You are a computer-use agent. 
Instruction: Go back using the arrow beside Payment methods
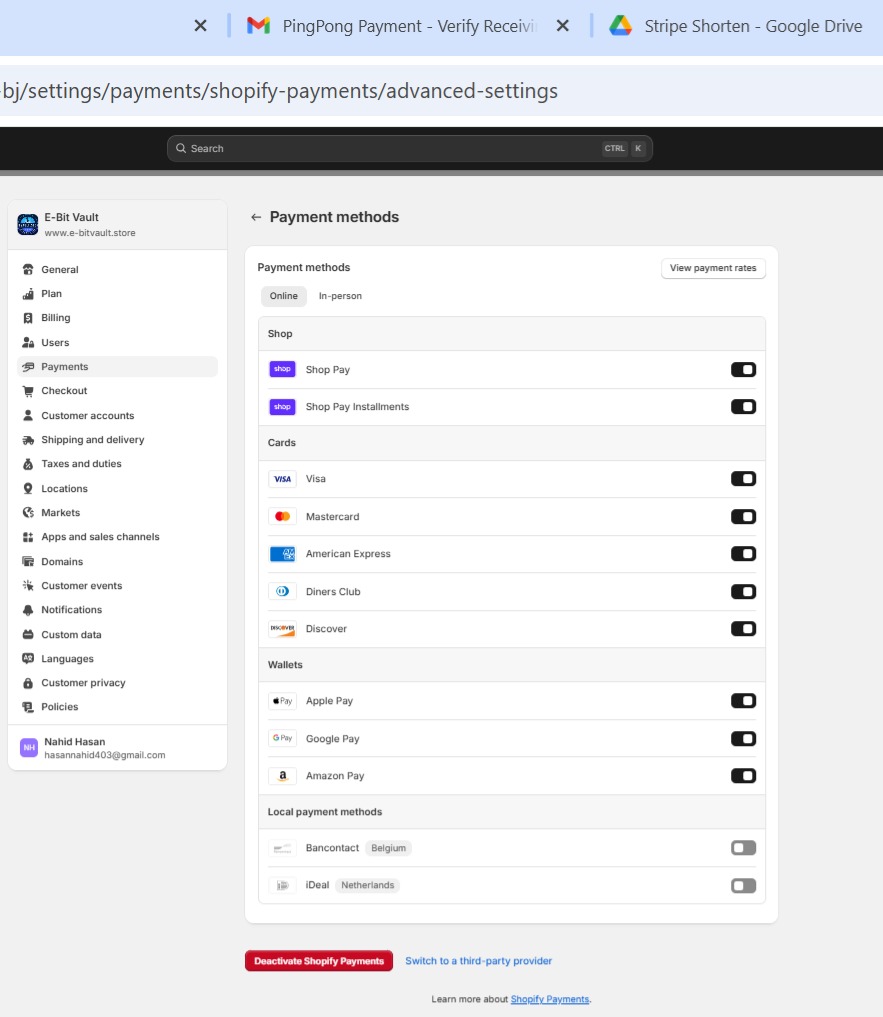pyautogui.click(x=256, y=217)
